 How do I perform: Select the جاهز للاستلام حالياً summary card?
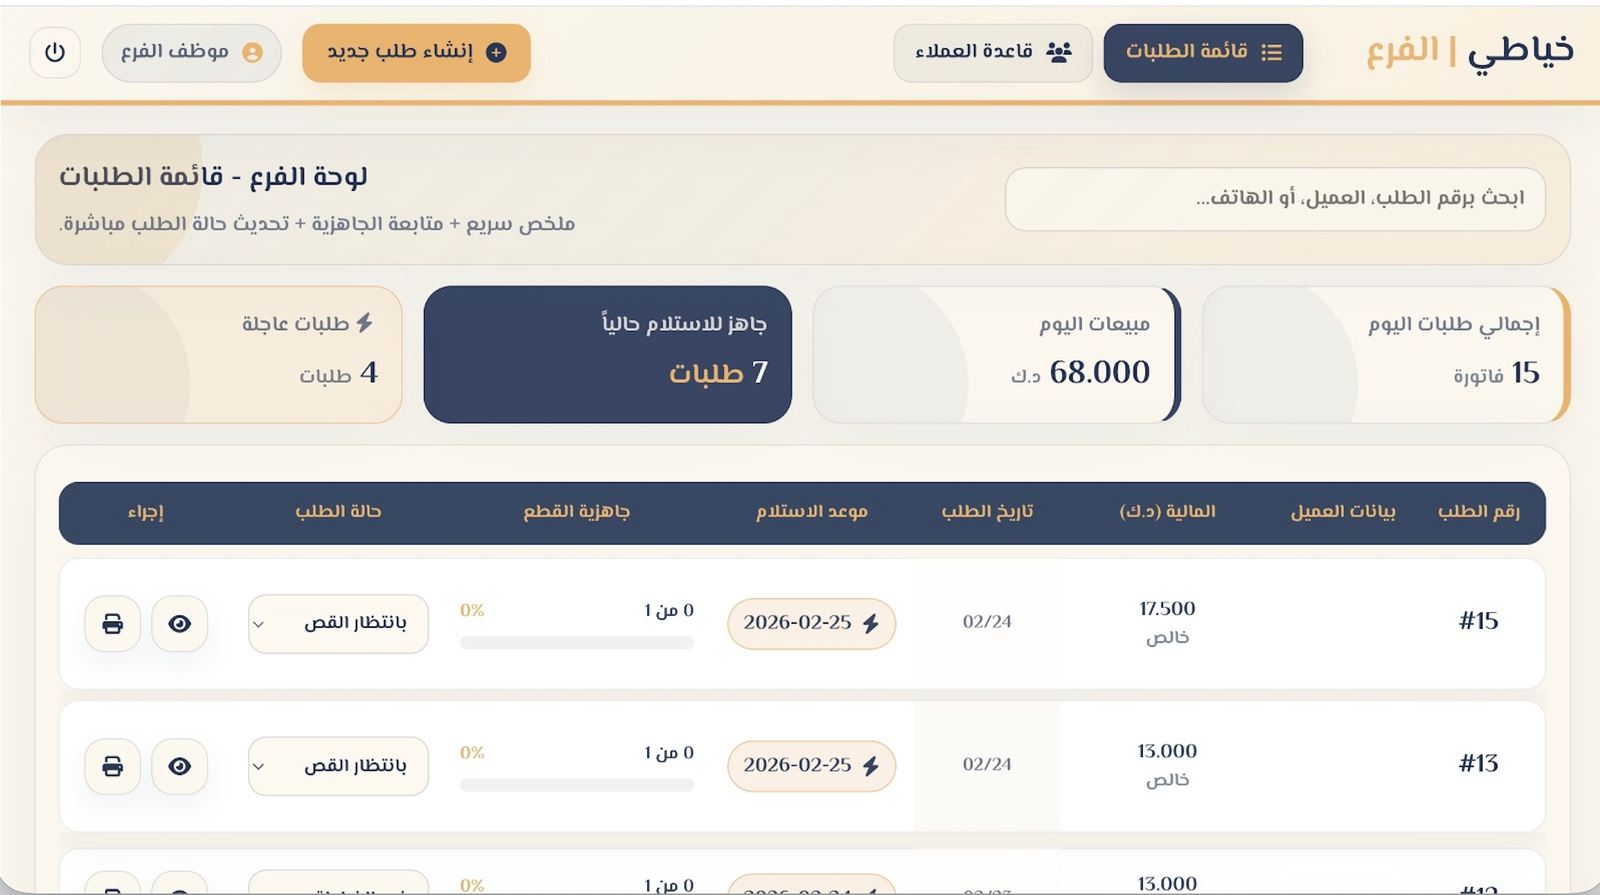pyautogui.click(x=607, y=354)
